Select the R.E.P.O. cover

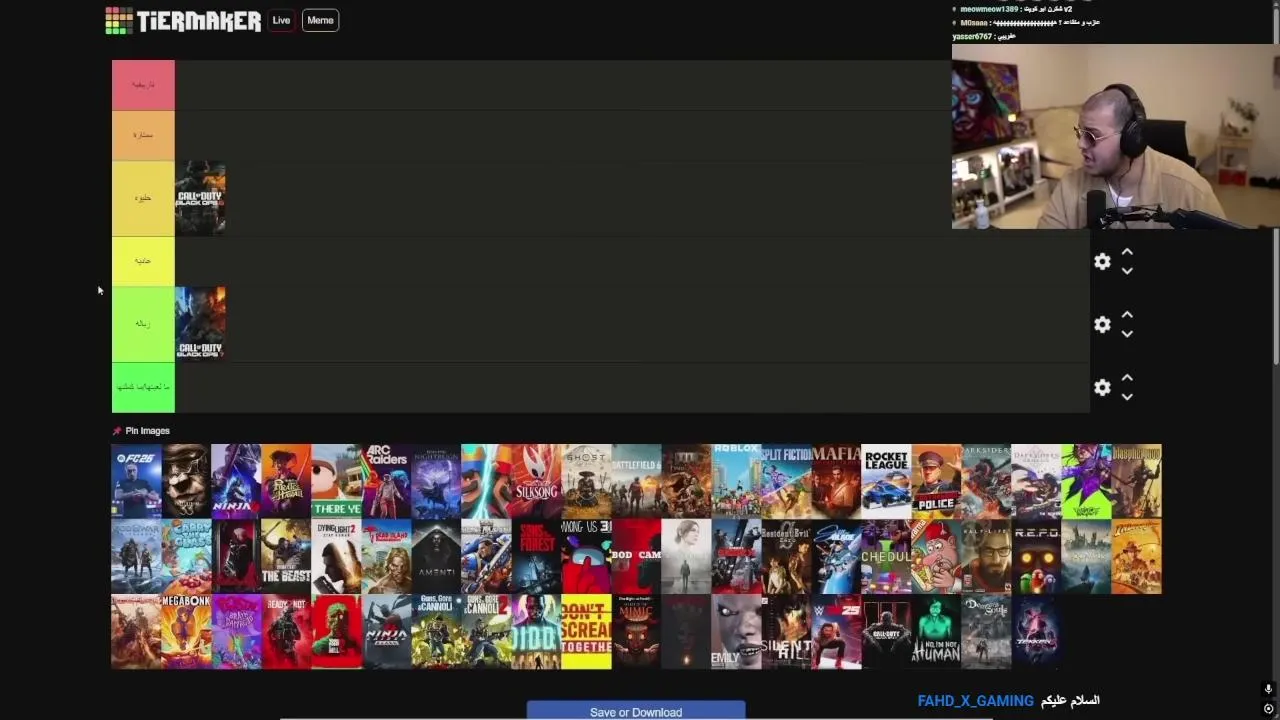point(1036,556)
